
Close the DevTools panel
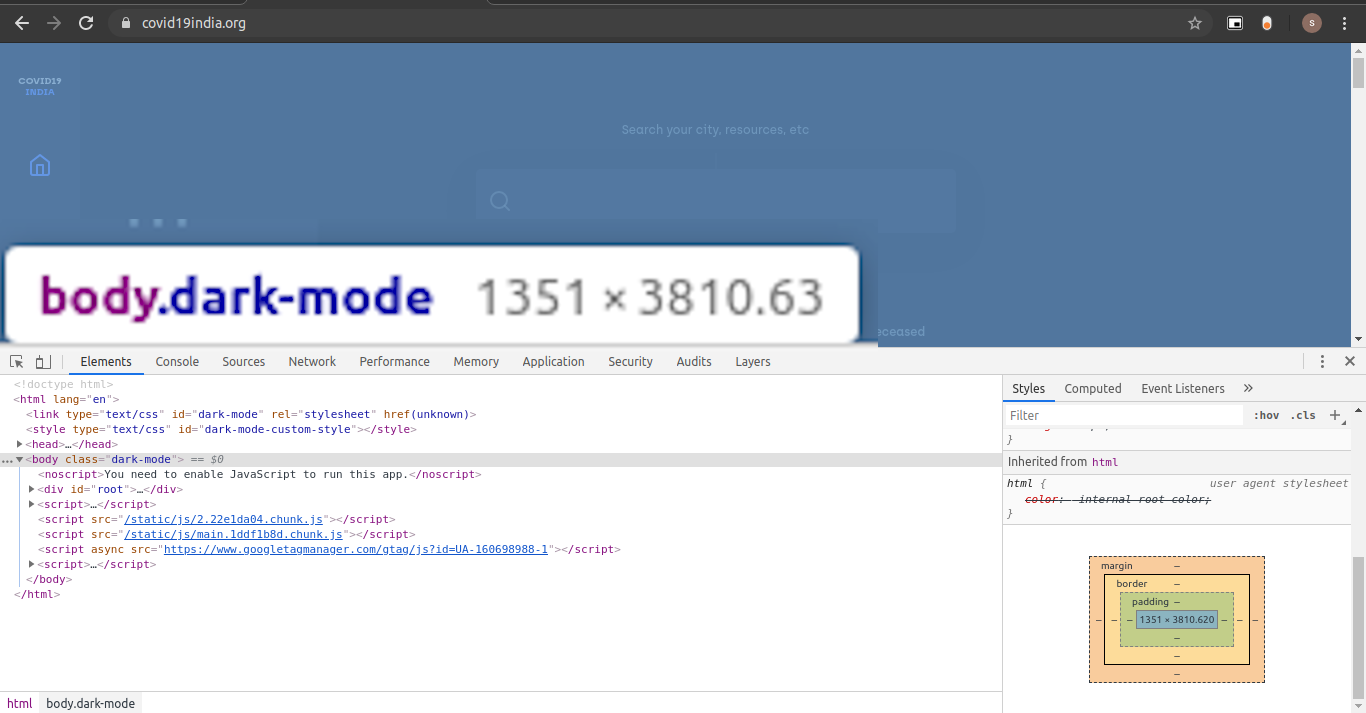coord(1350,362)
